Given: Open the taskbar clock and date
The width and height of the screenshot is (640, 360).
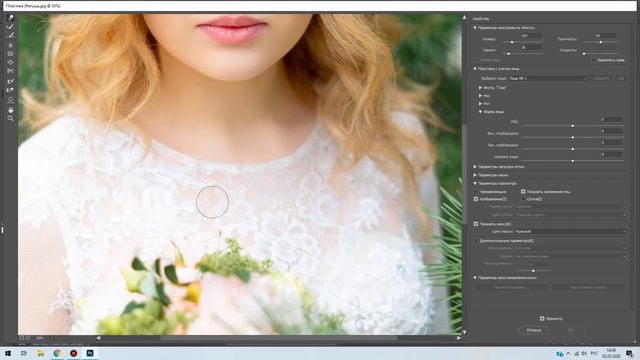Looking at the screenshot, I should click(x=611, y=353).
